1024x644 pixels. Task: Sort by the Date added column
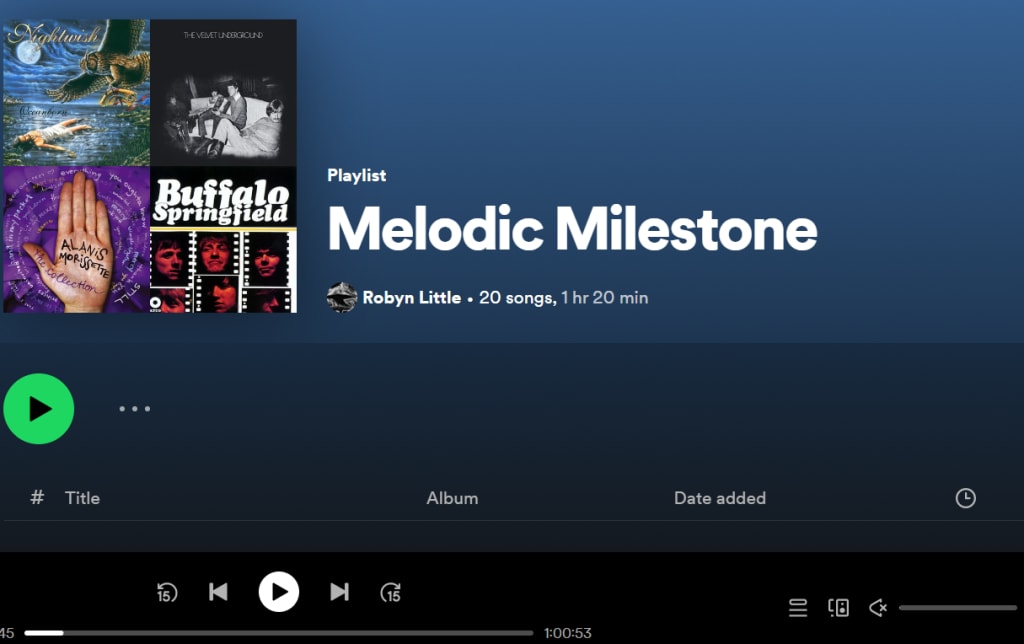click(x=720, y=498)
